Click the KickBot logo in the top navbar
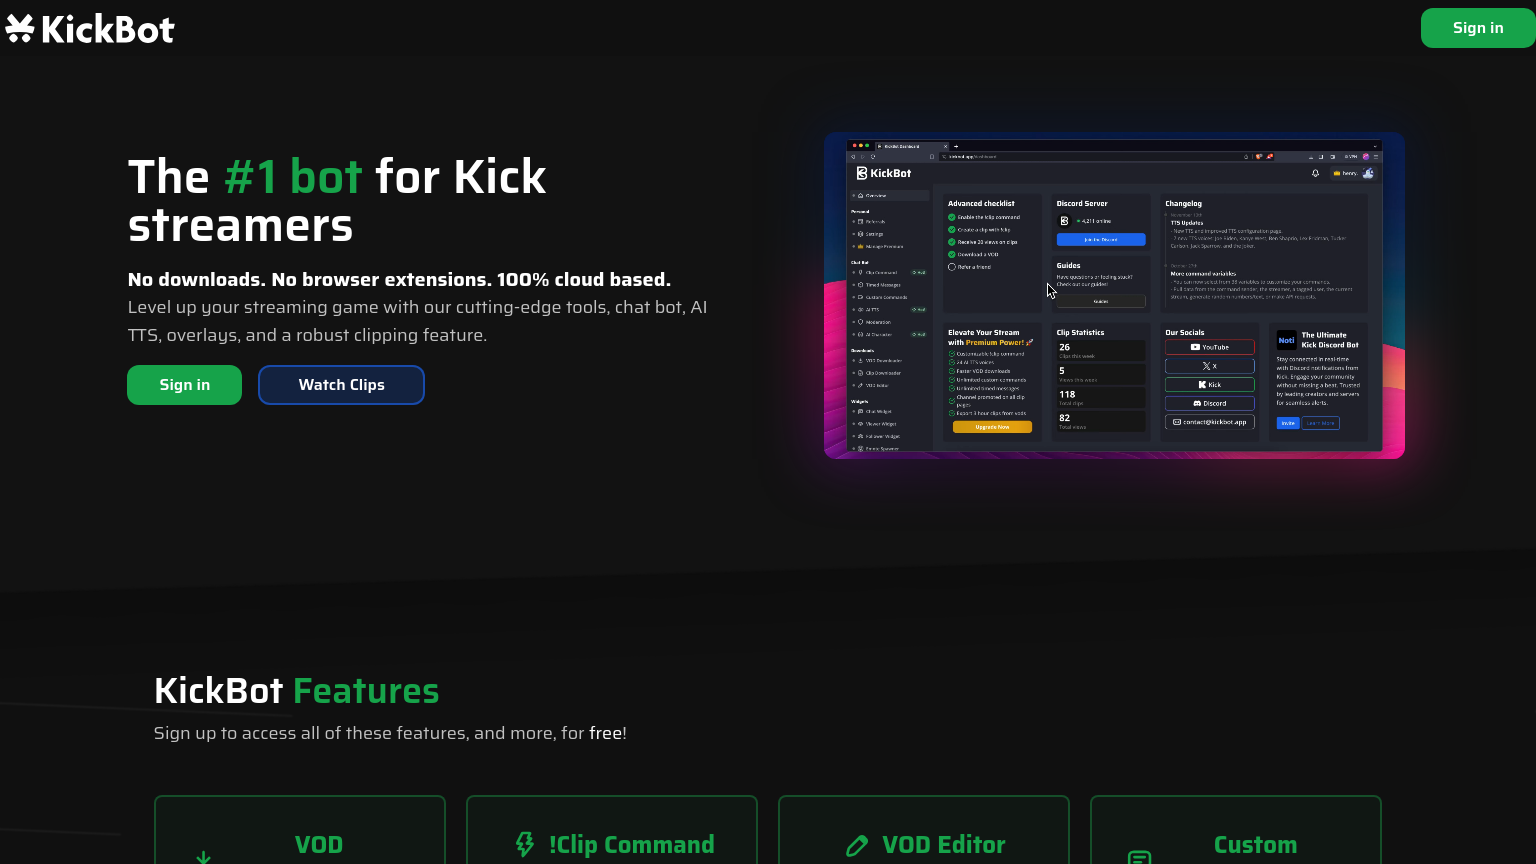The width and height of the screenshot is (1536, 864). click(90, 28)
